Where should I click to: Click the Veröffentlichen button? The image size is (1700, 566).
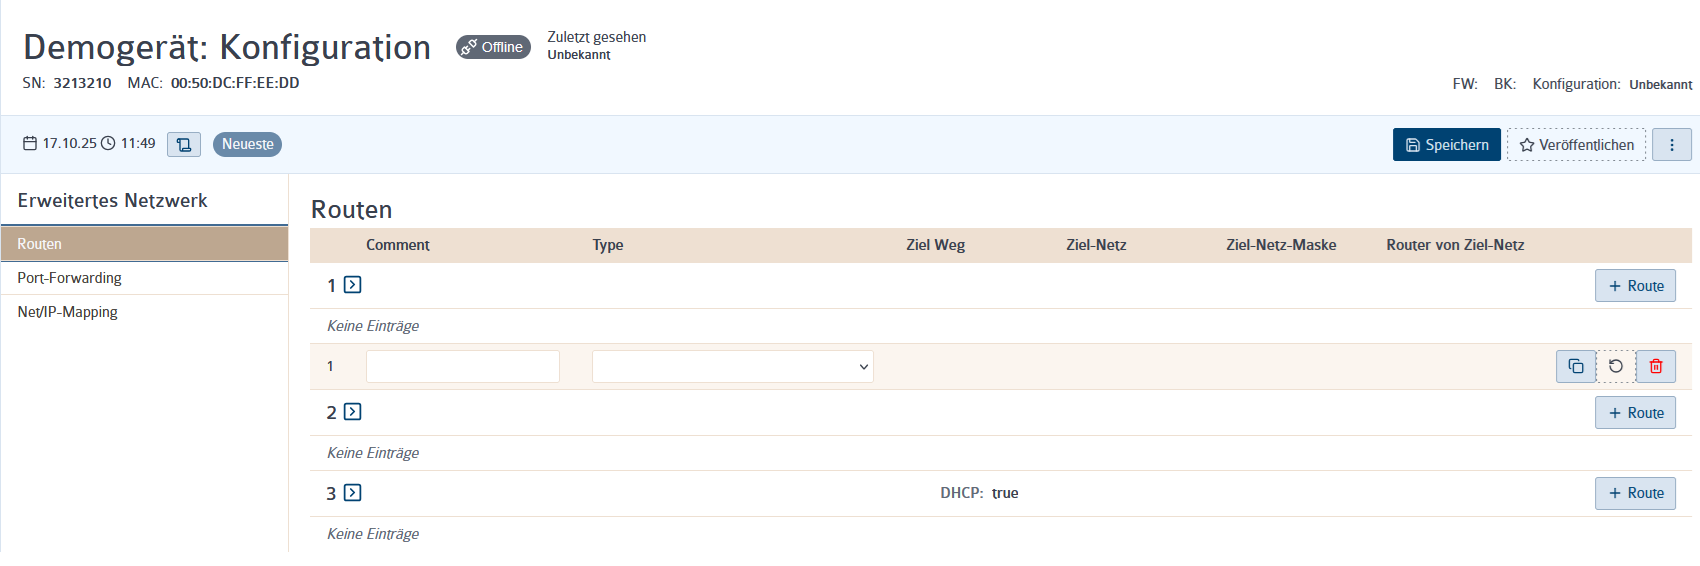click(x=1577, y=145)
